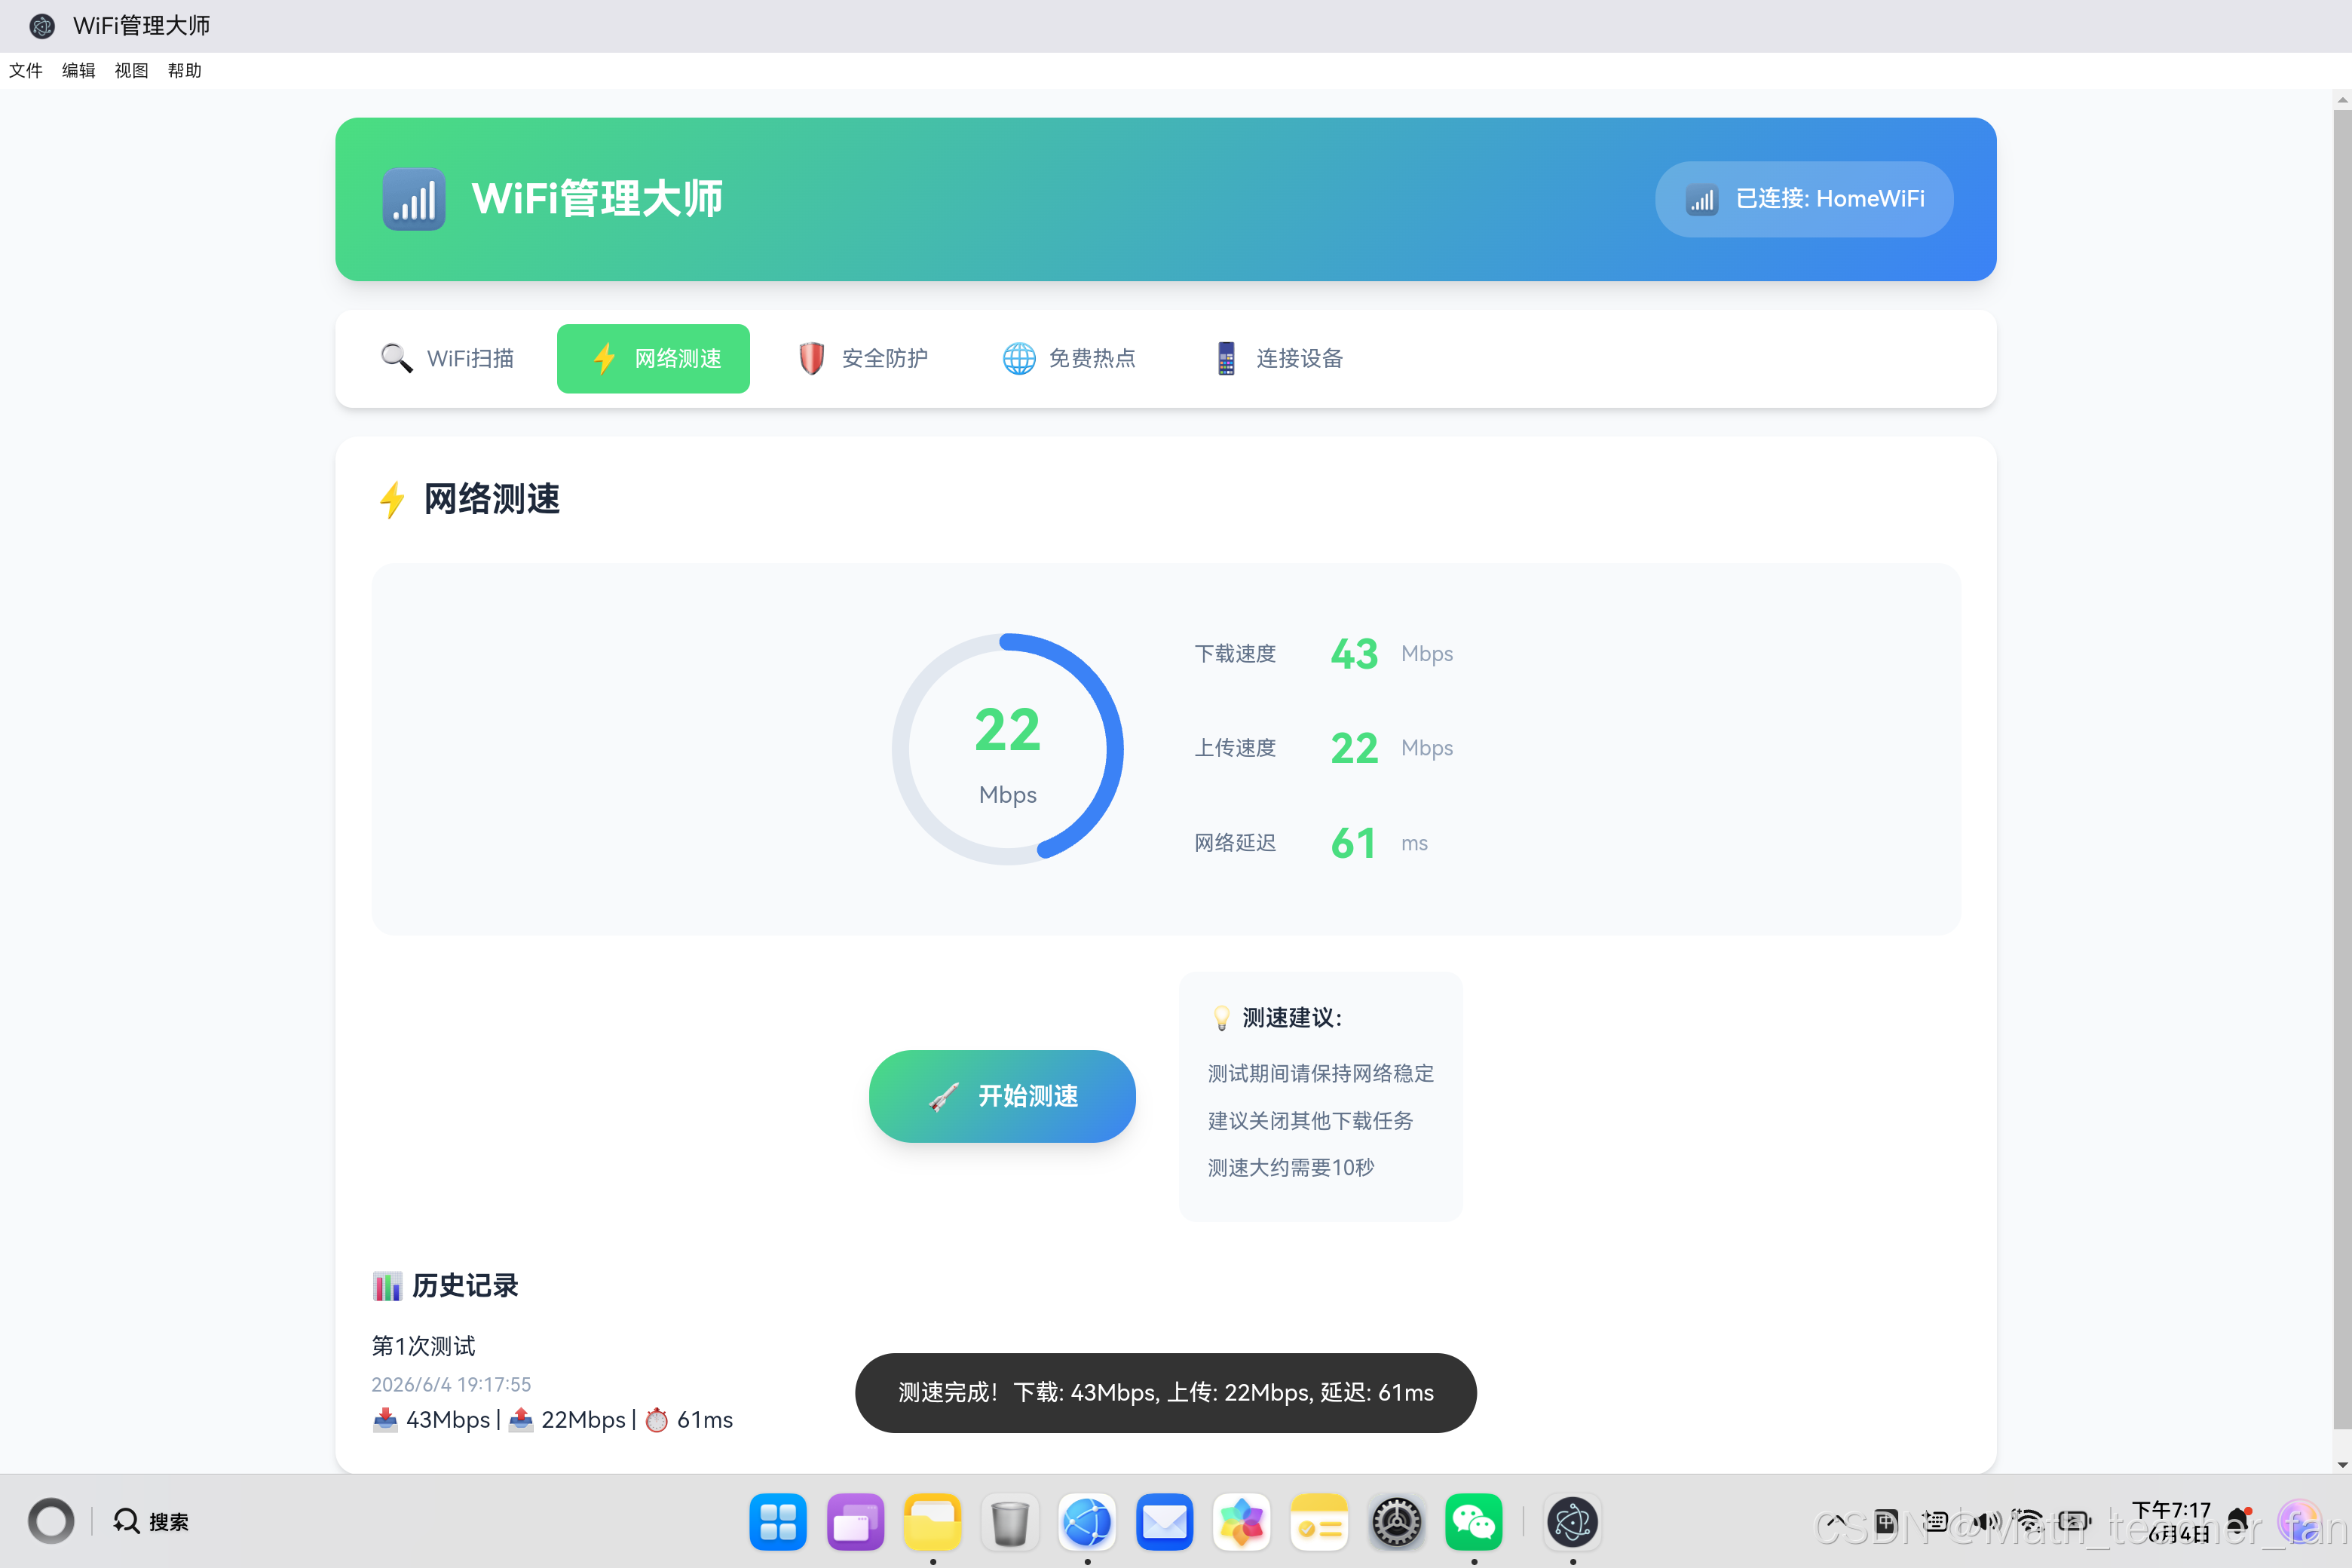Dismiss the 测速完成 toast notification
Image resolution: width=2352 pixels, height=1568 pixels.
1165,1392
